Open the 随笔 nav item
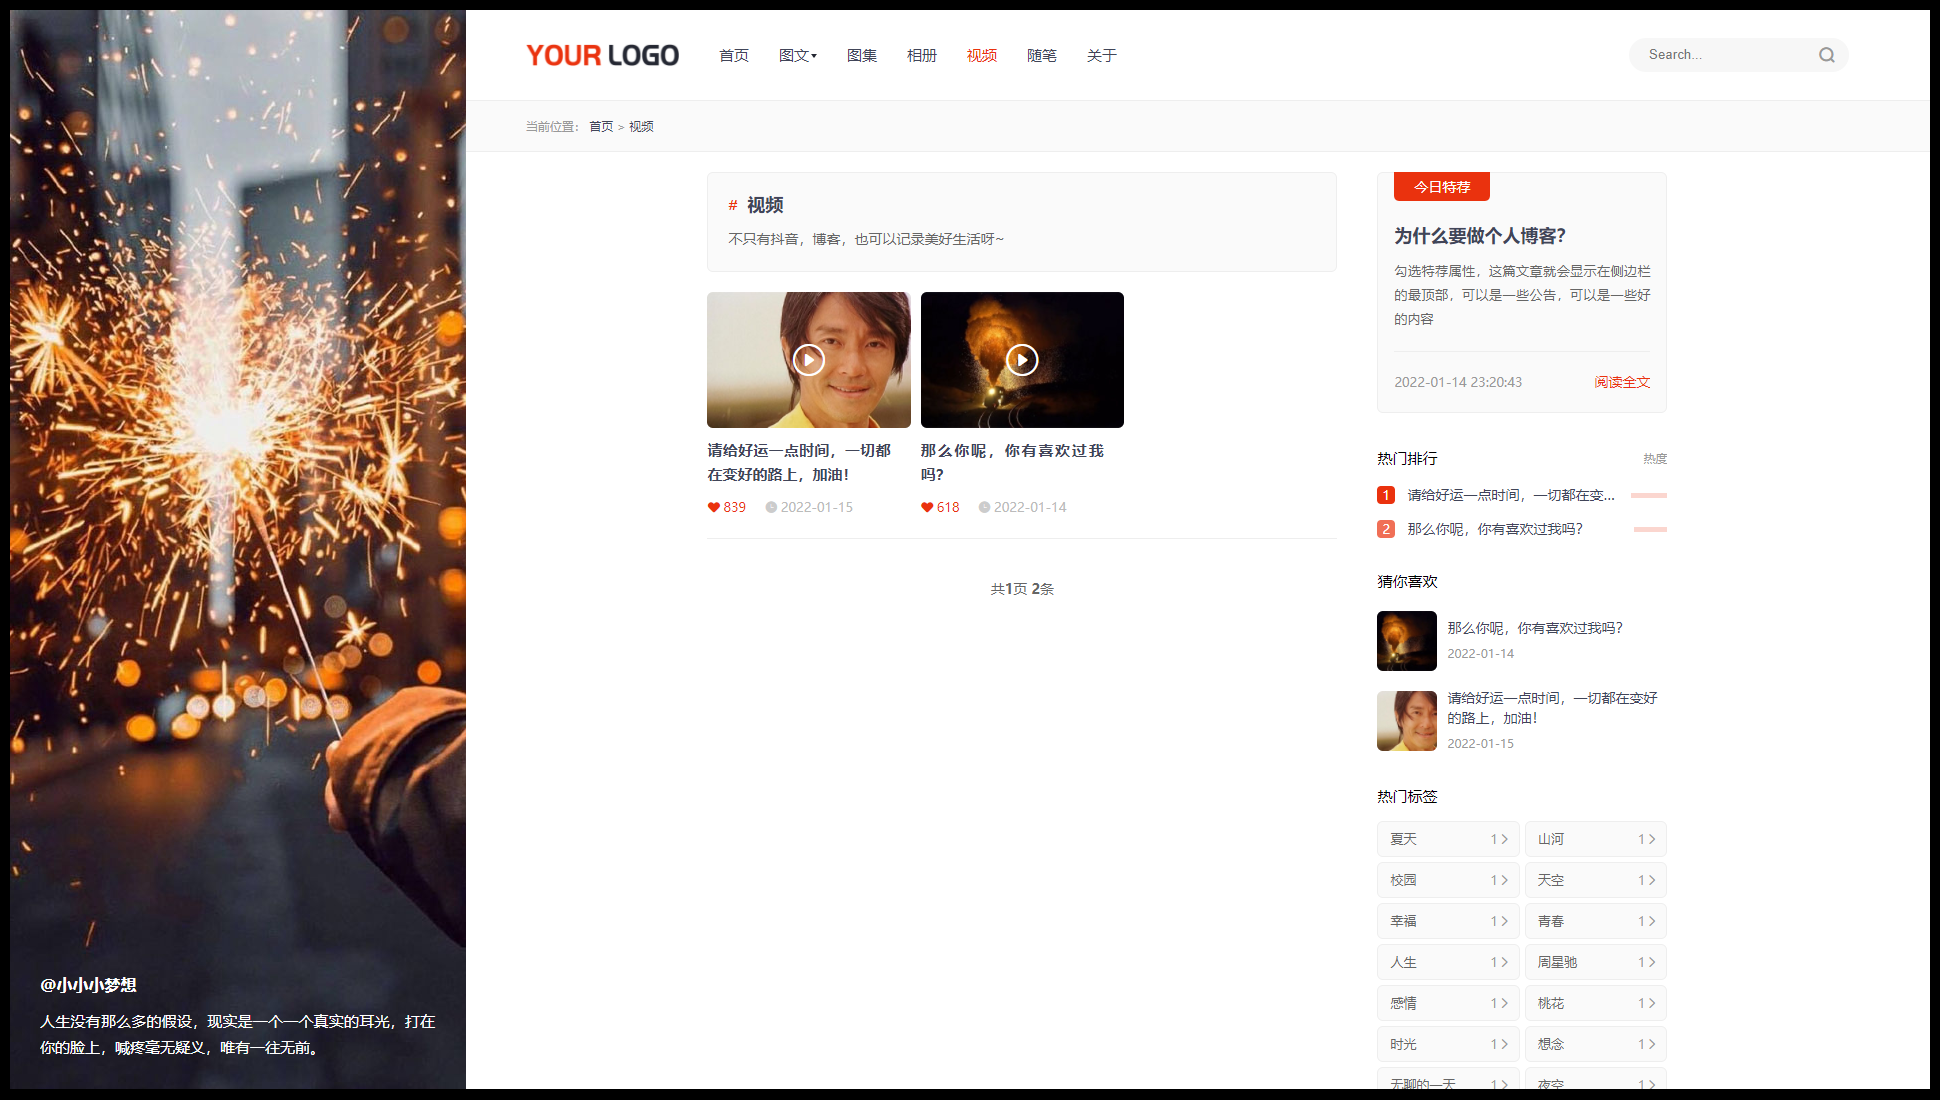This screenshot has width=1940, height=1100. click(1042, 55)
